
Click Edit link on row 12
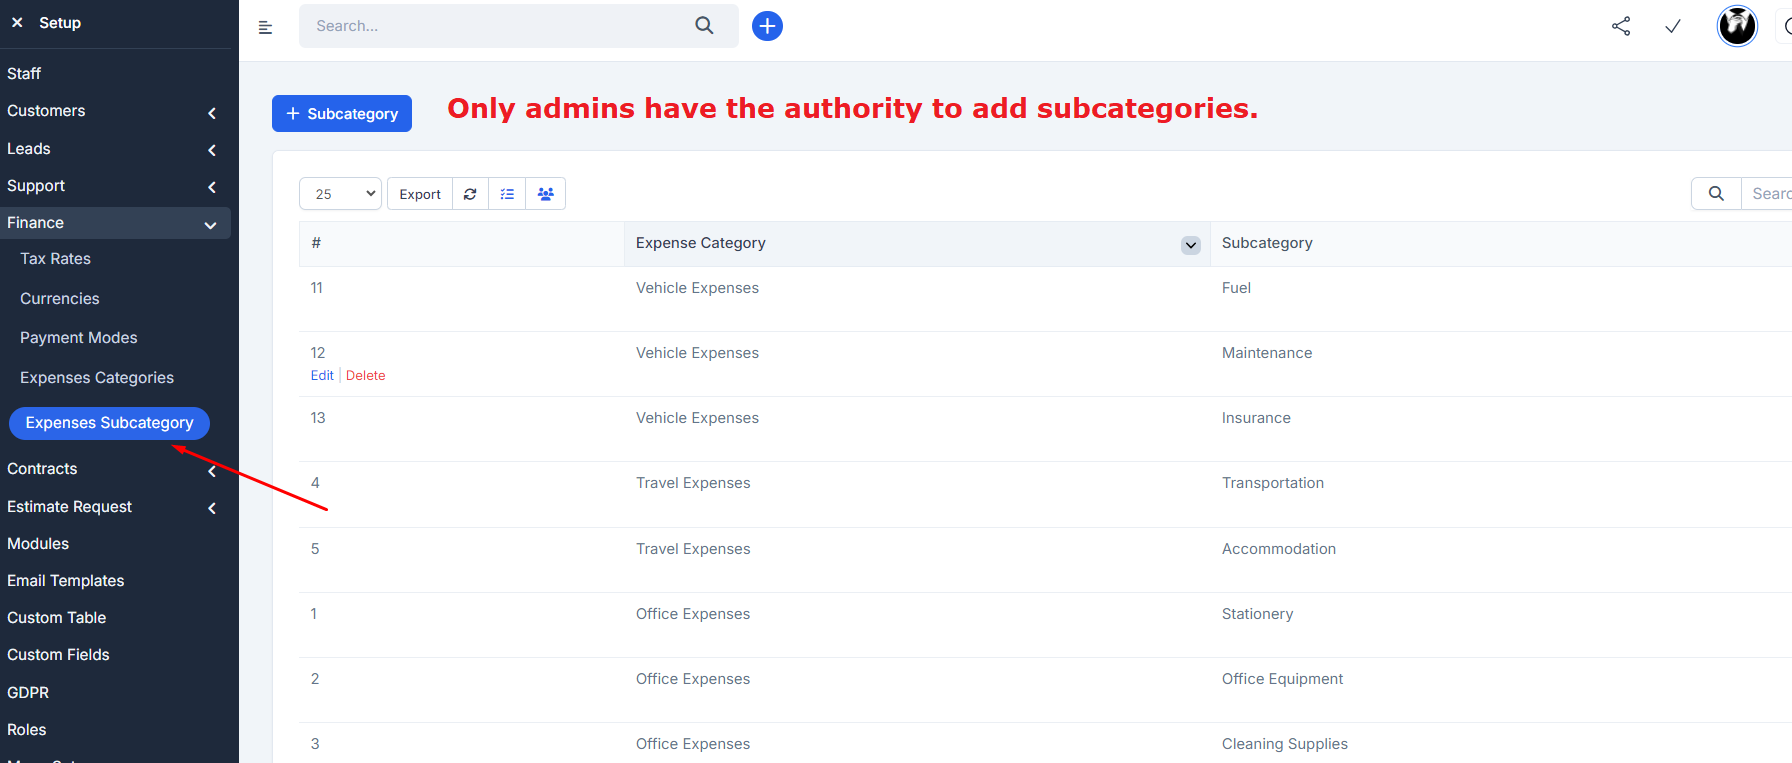(322, 376)
